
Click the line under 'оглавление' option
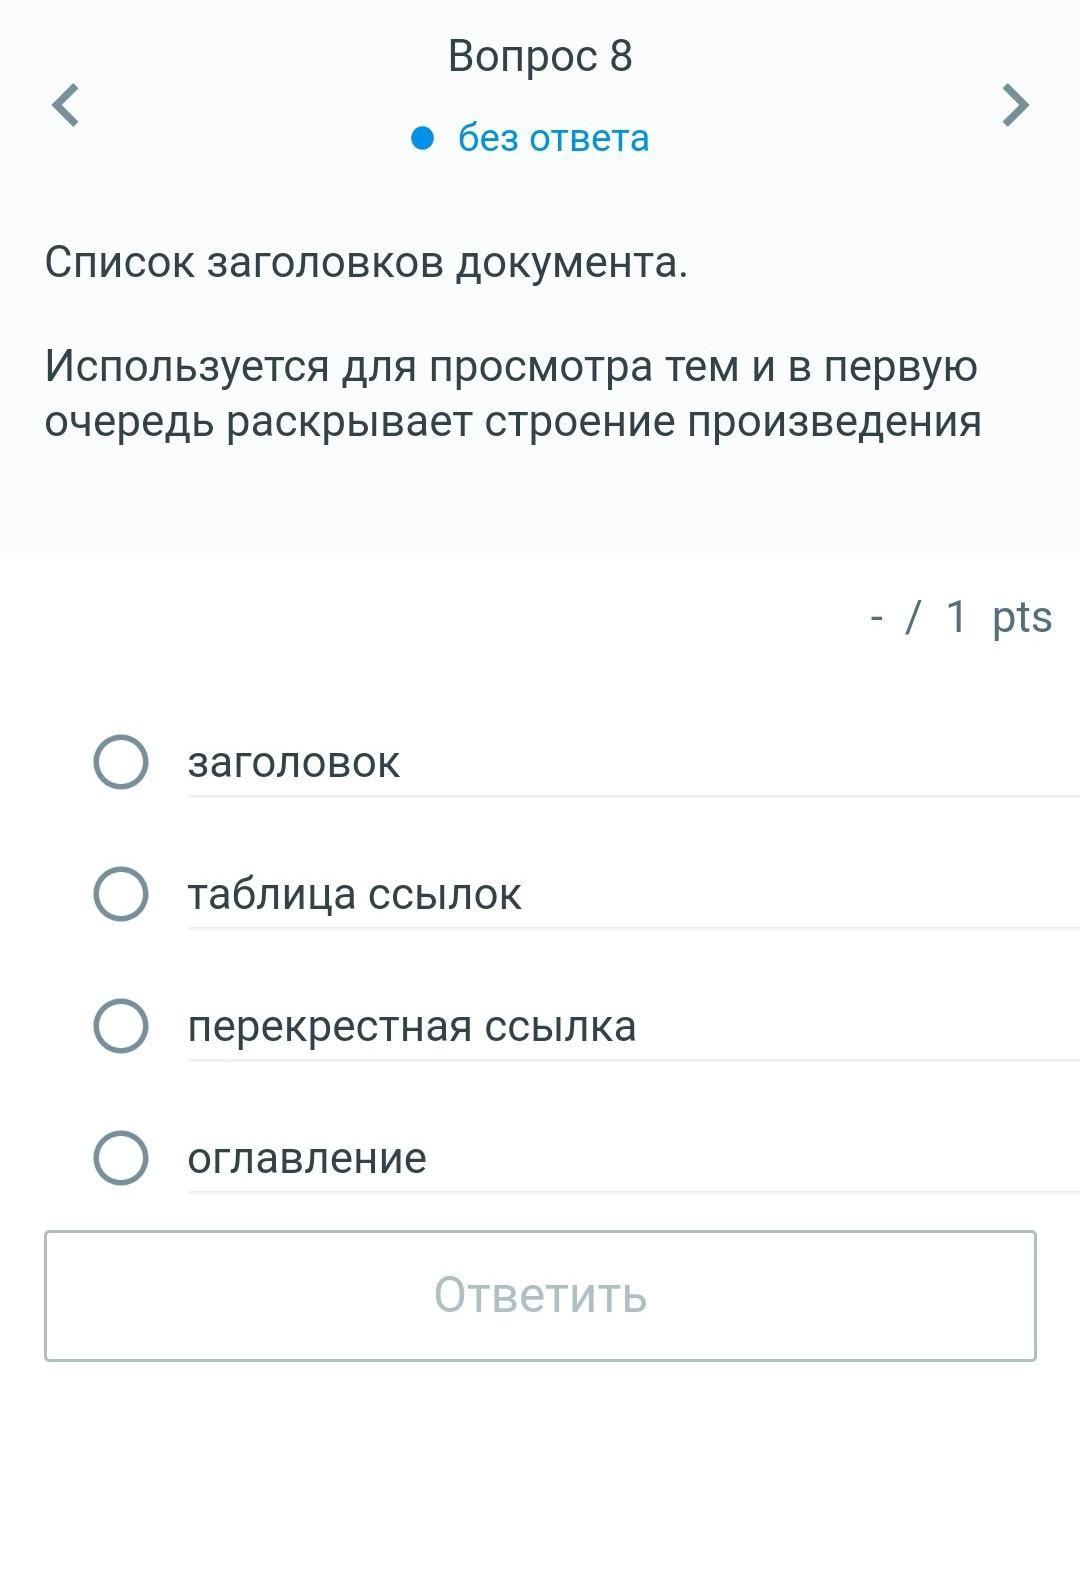click(632, 1192)
